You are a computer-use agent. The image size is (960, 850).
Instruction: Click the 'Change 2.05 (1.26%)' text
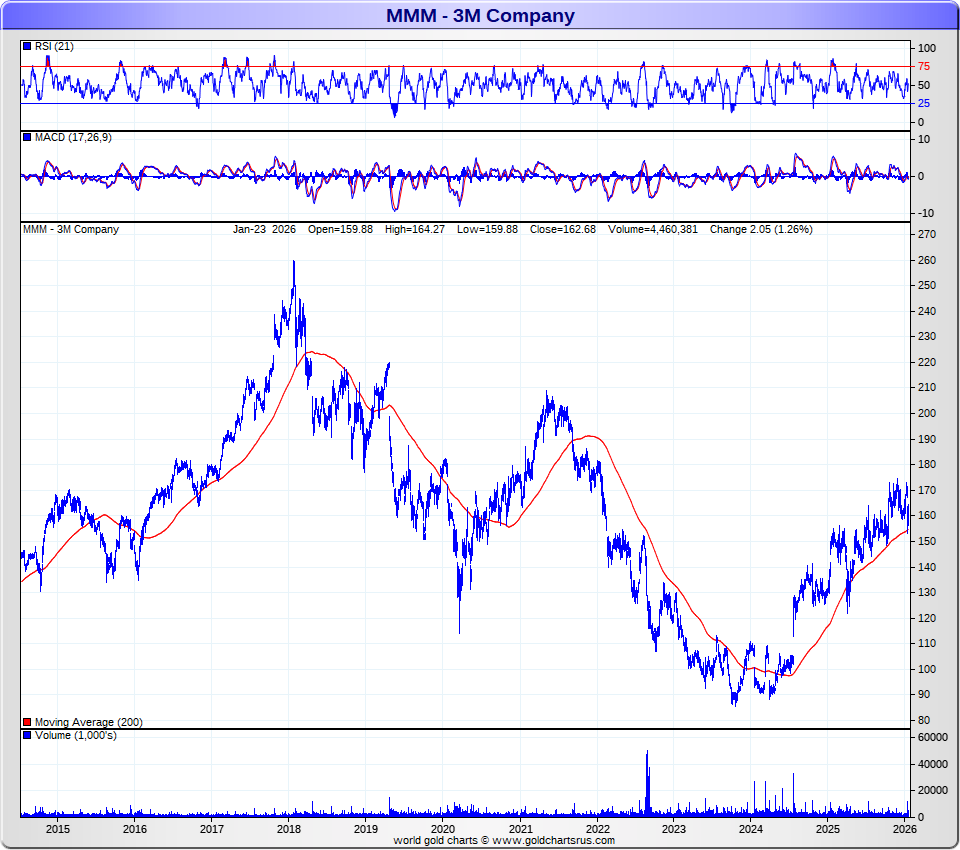pos(761,230)
